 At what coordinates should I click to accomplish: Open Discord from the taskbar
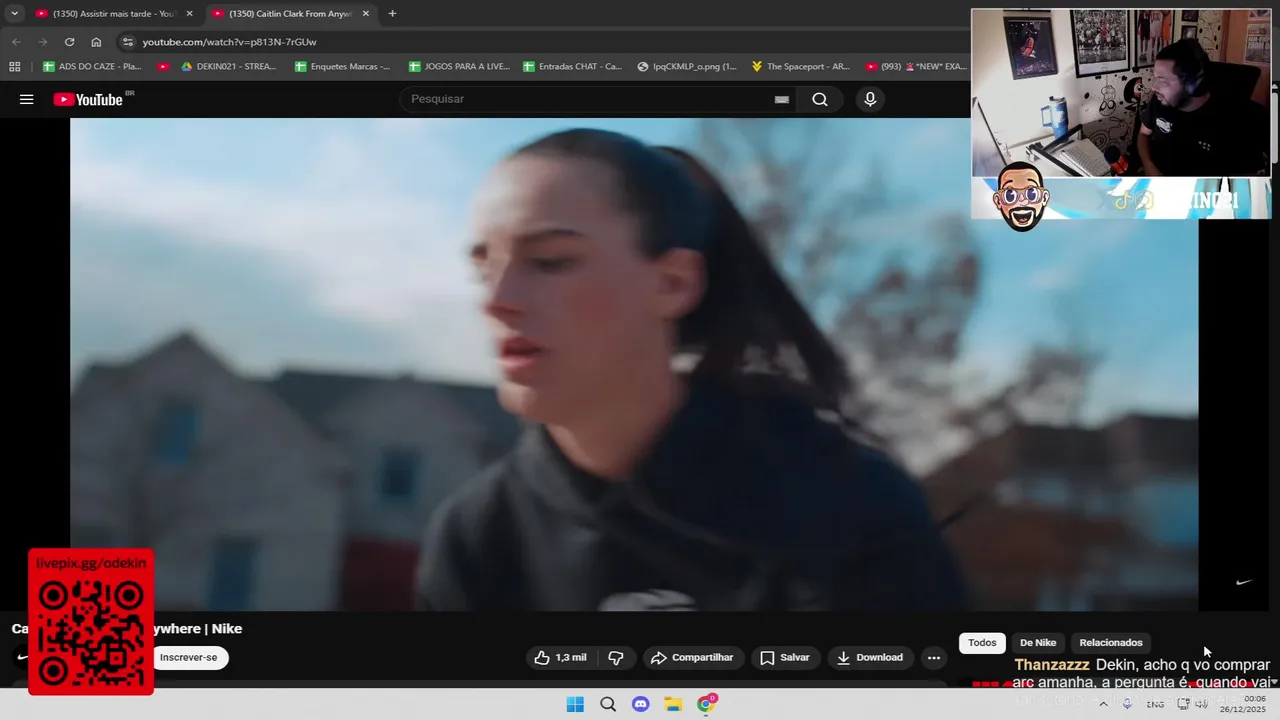point(641,704)
